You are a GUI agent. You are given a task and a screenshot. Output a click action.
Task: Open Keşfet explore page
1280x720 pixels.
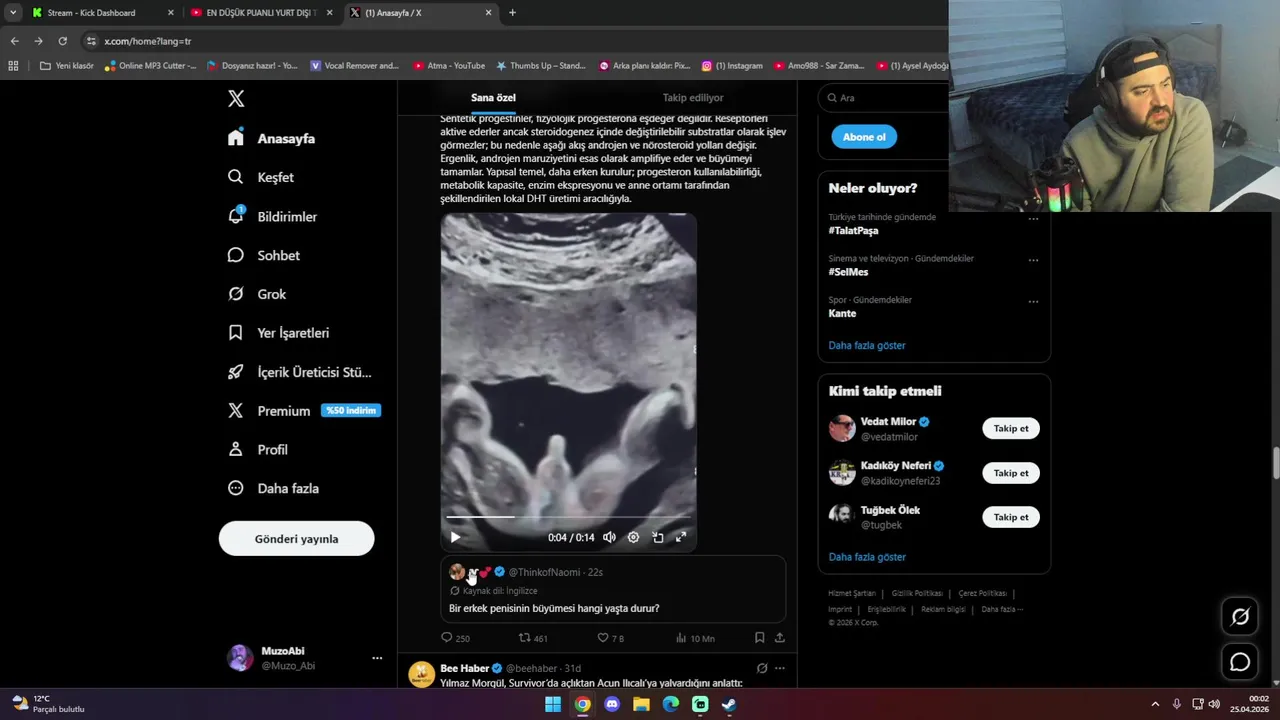tap(261, 177)
